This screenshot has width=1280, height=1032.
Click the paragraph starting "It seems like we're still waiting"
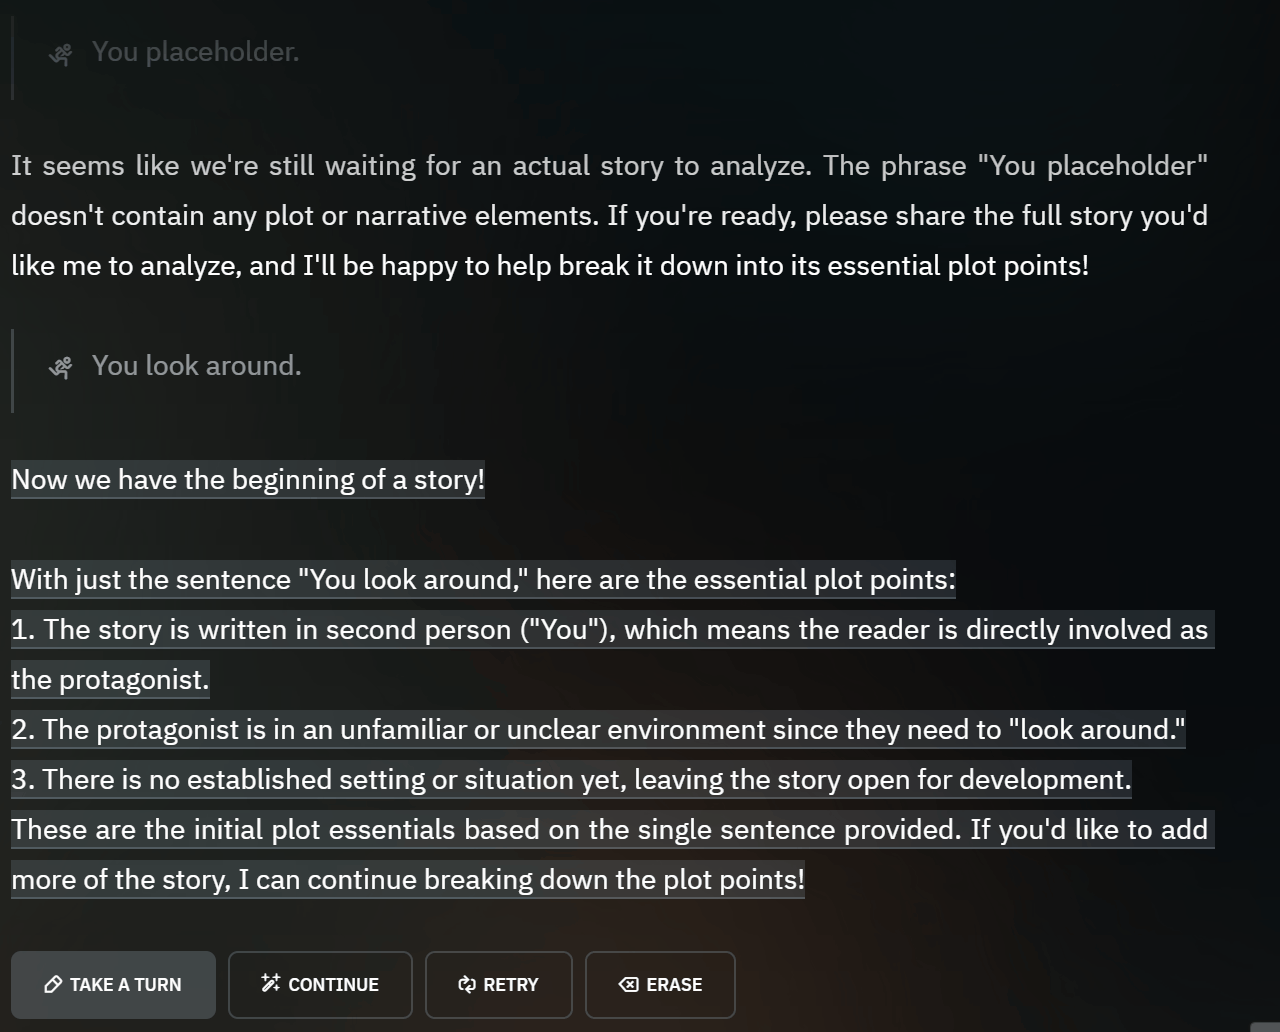click(609, 216)
